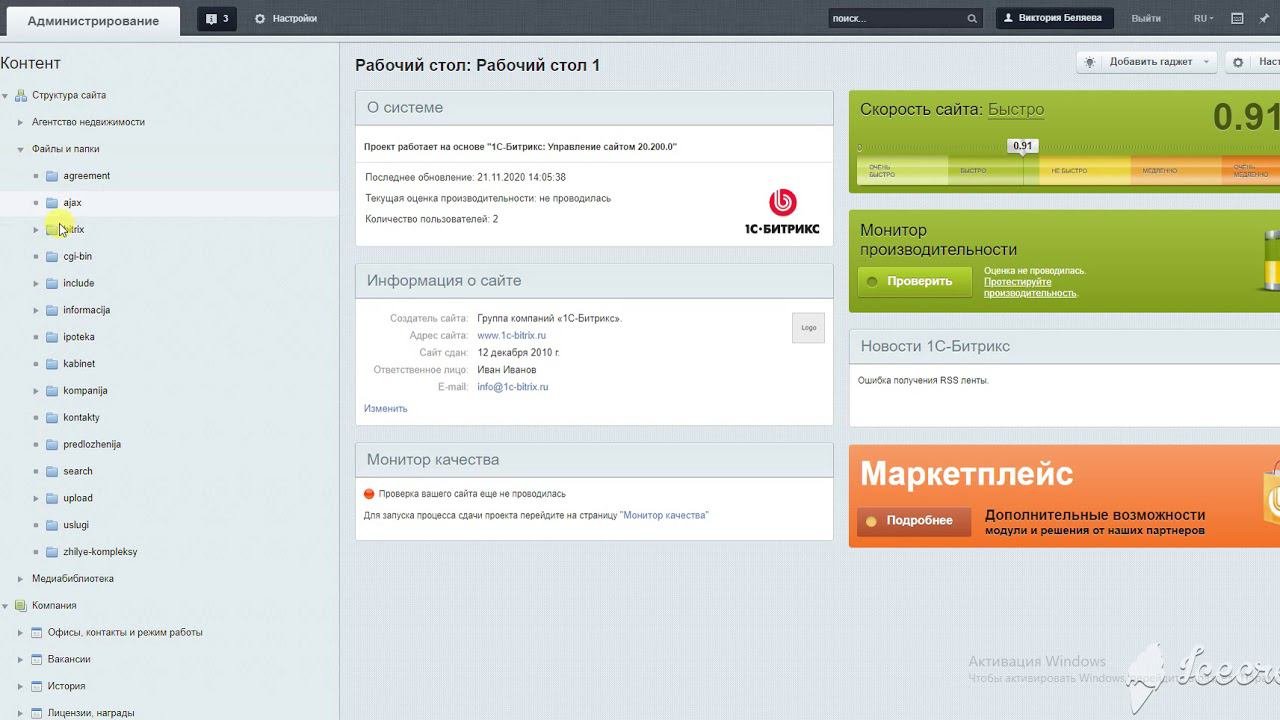Click the informacija folder name
1280x720 pixels.
(87, 310)
